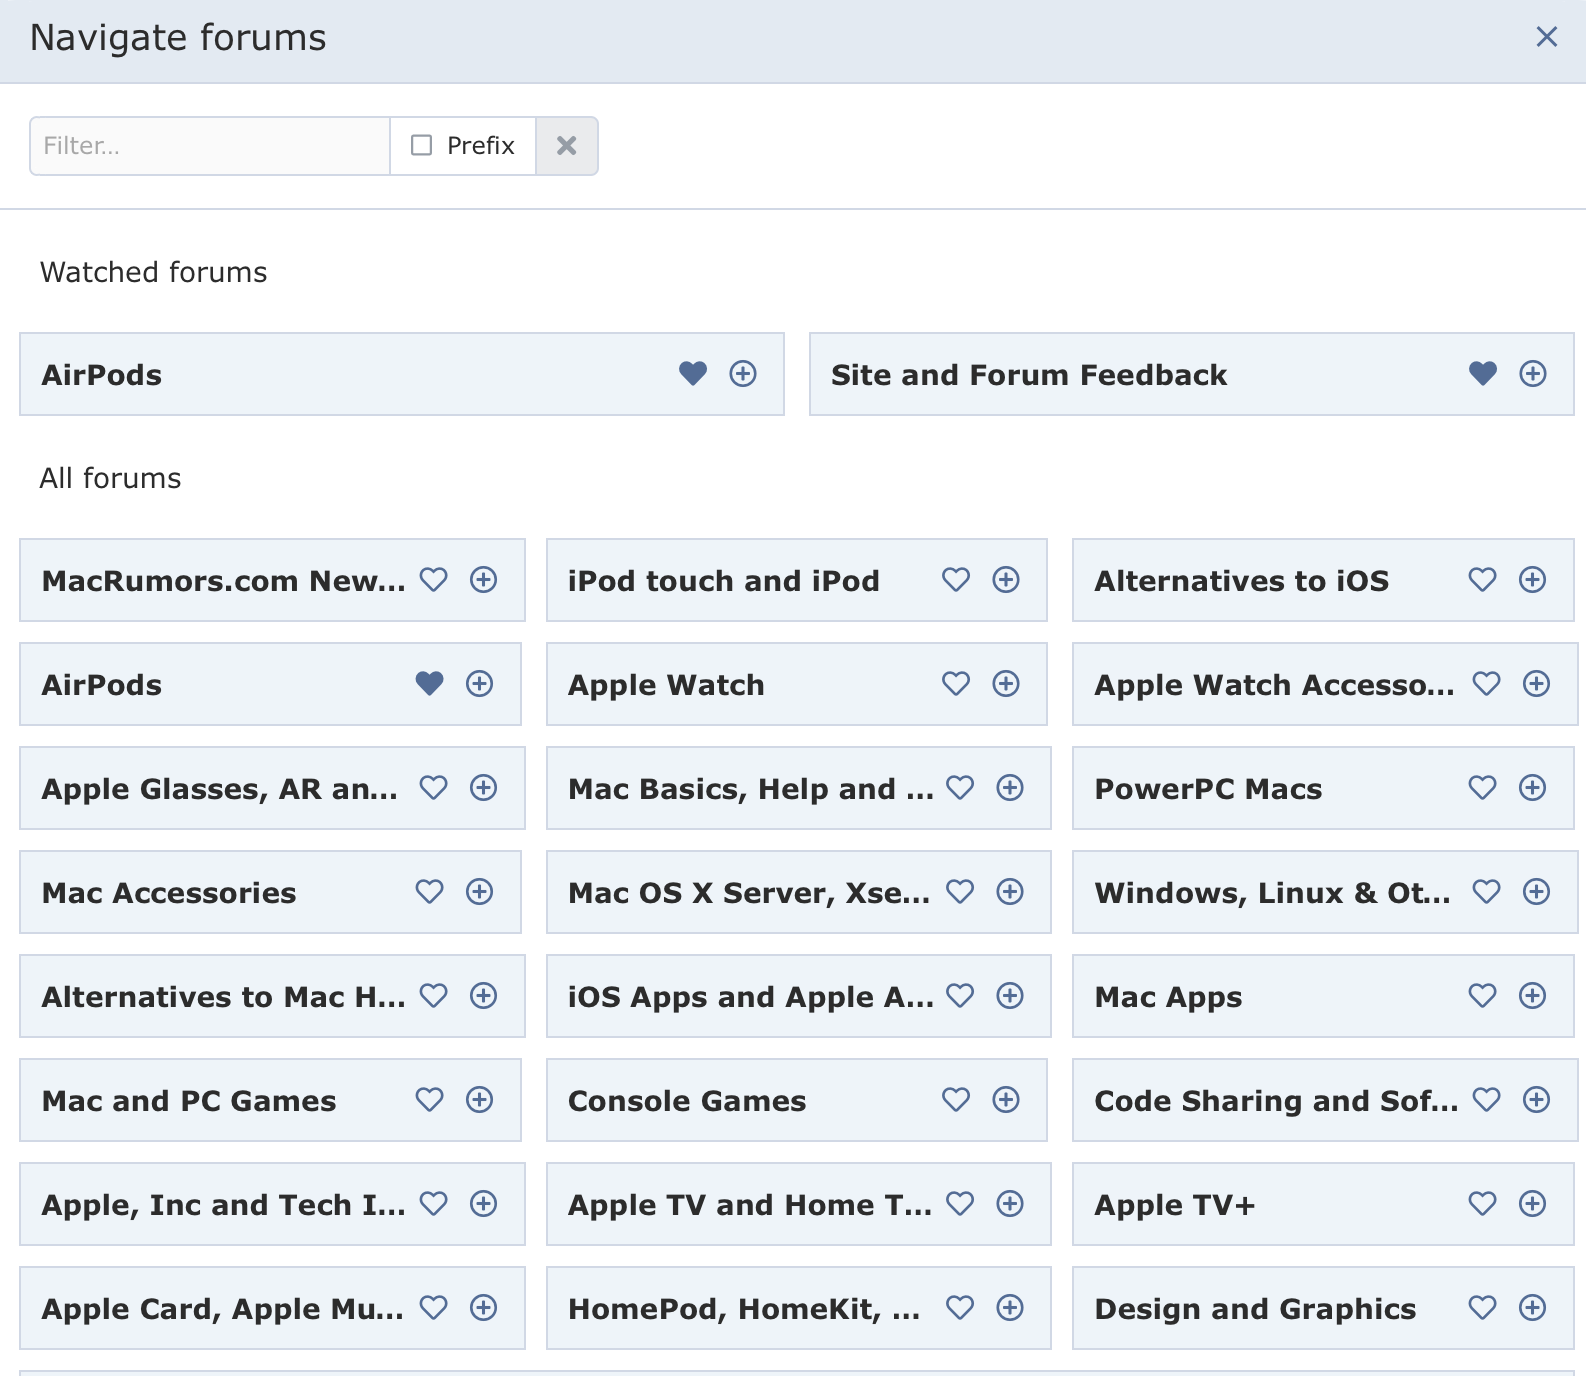Click plus icon for Mac OS X Server

[1010, 892]
